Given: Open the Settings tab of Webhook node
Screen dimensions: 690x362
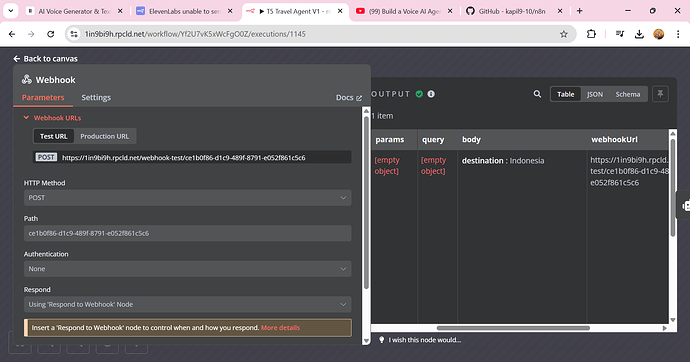Looking at the screenshot, I should click(x=96, y=98).
